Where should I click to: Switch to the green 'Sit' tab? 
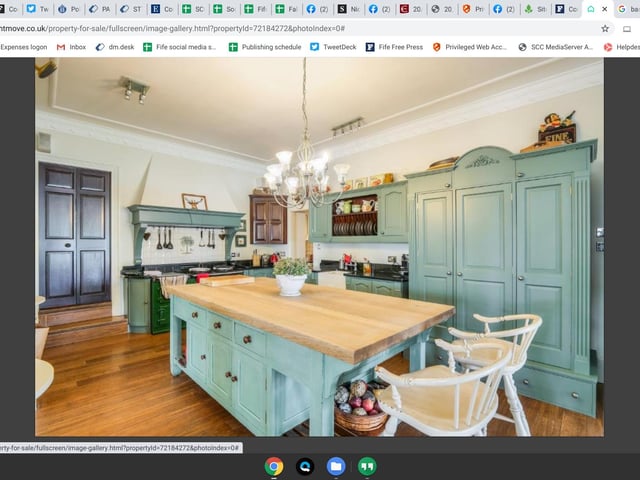[535, 9]
